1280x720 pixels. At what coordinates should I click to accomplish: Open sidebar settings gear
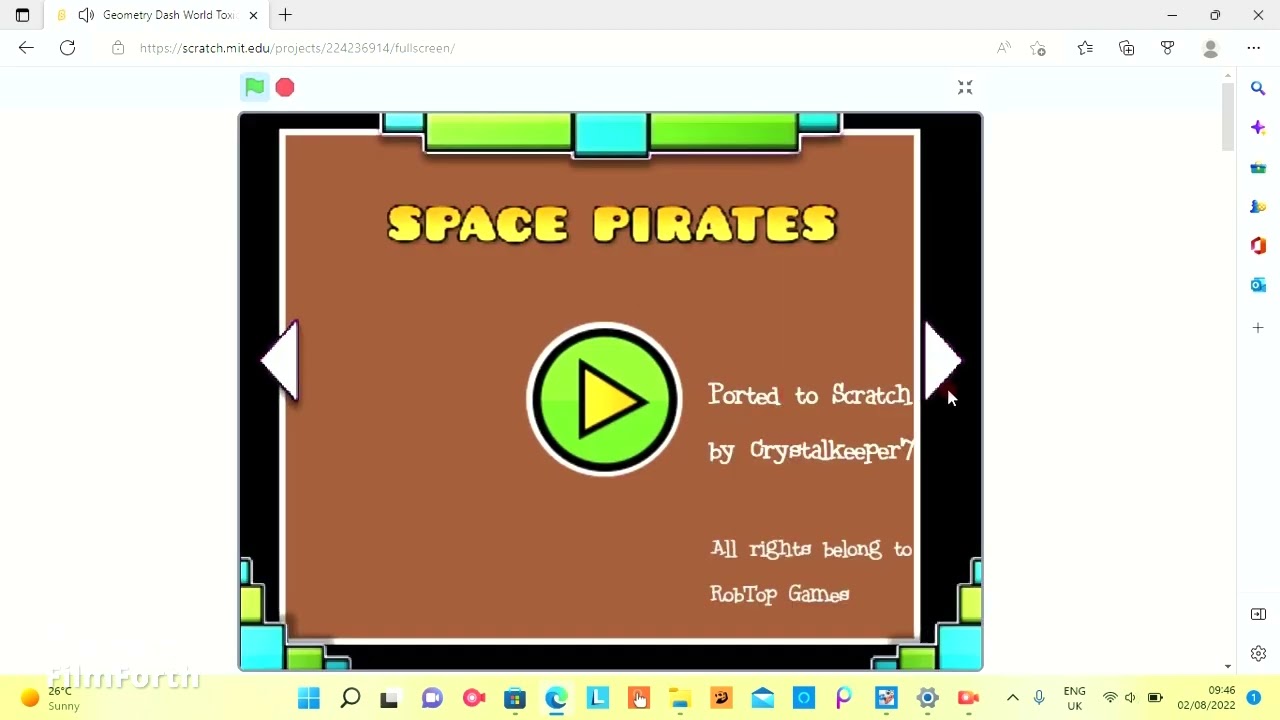[x=1258, y=653]
